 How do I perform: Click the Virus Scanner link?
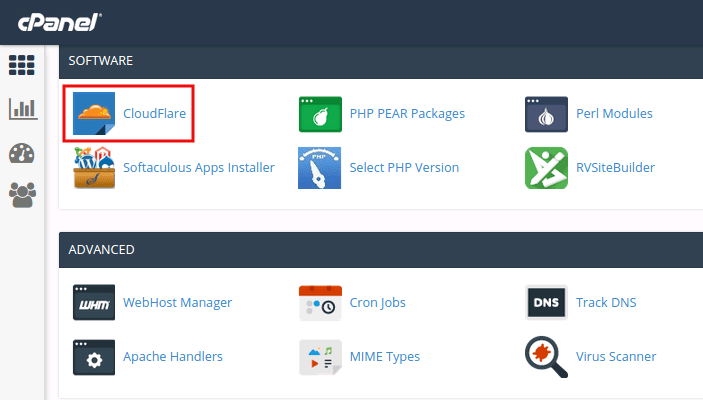[616, 357]
